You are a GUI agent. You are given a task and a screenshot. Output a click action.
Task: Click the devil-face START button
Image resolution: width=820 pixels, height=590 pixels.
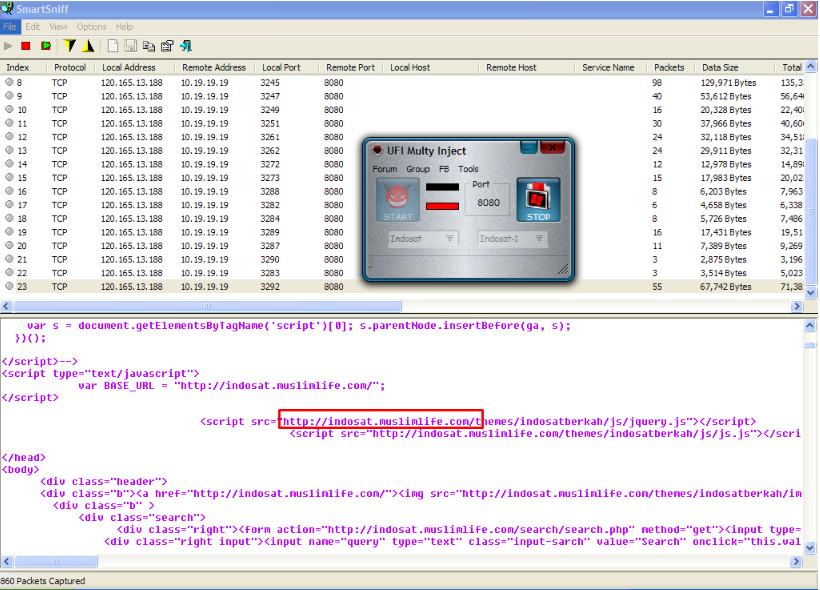(x=398, y=200)
